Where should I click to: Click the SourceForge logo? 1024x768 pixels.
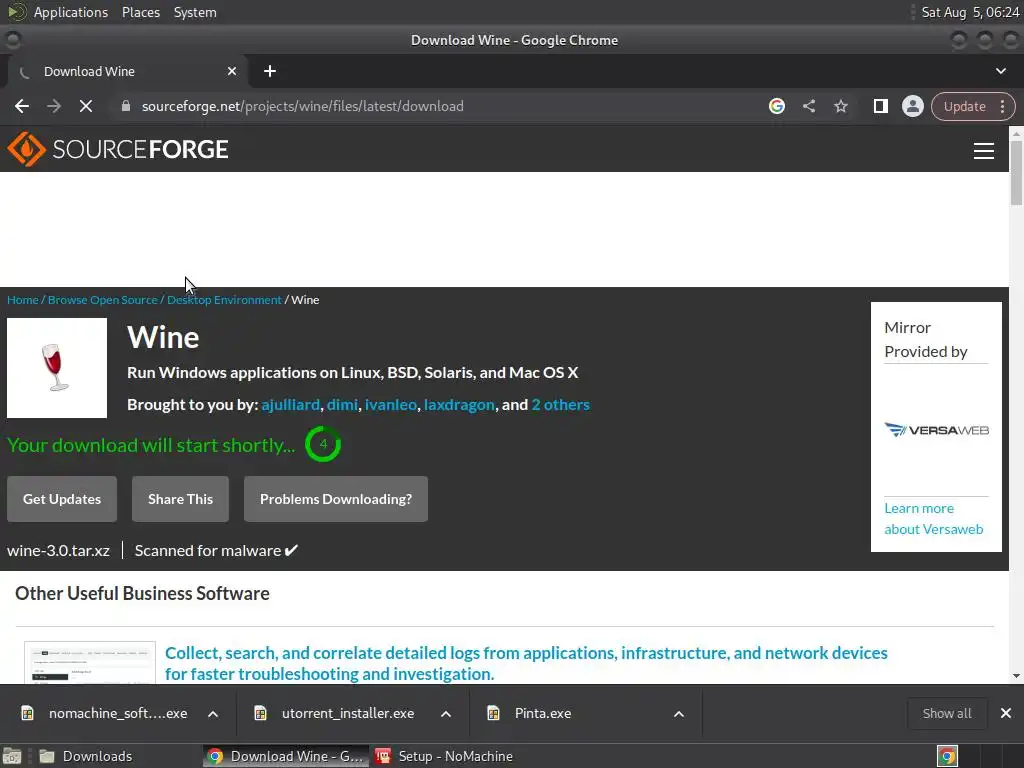pos(118,149)
